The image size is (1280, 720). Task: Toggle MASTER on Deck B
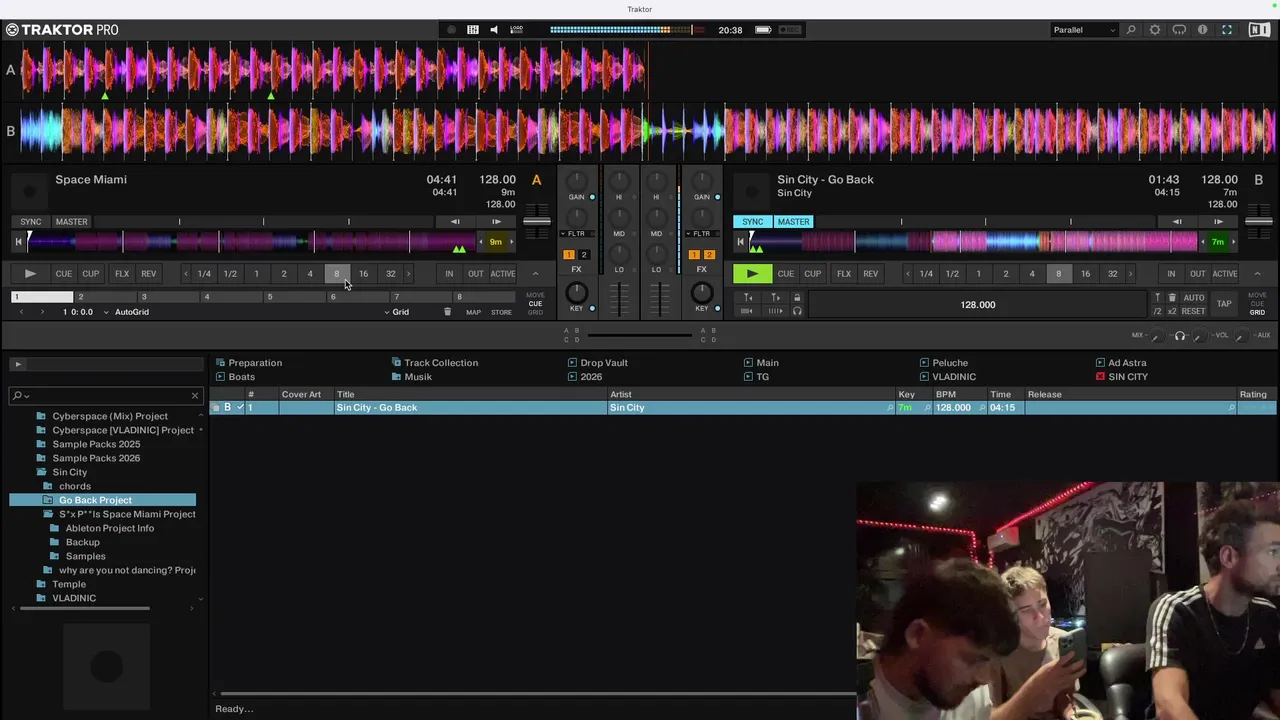coord(793,222)
